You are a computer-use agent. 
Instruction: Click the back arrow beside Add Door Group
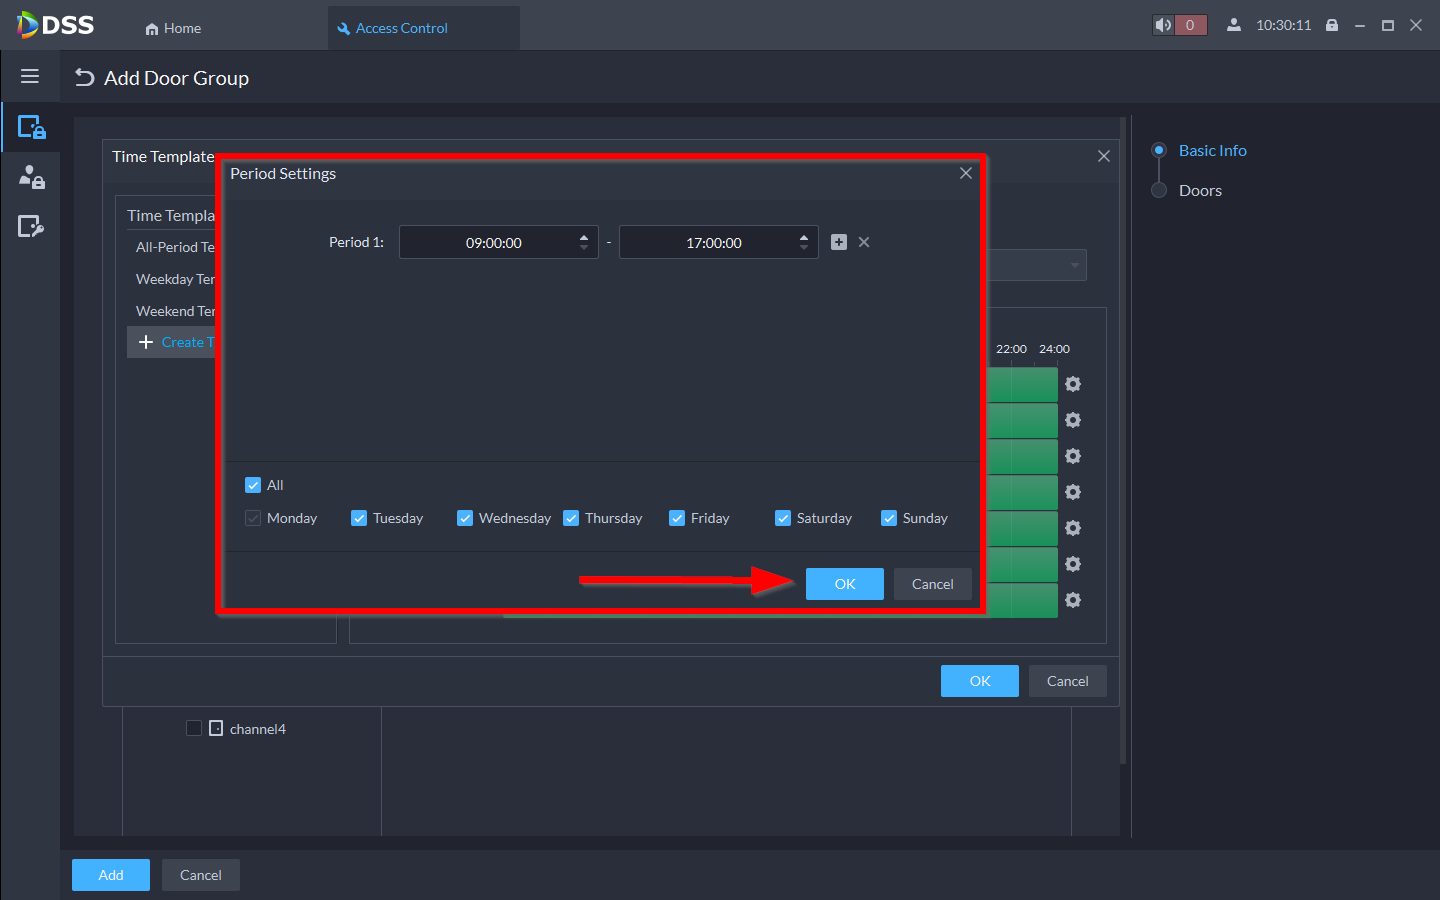click(85, 78)
